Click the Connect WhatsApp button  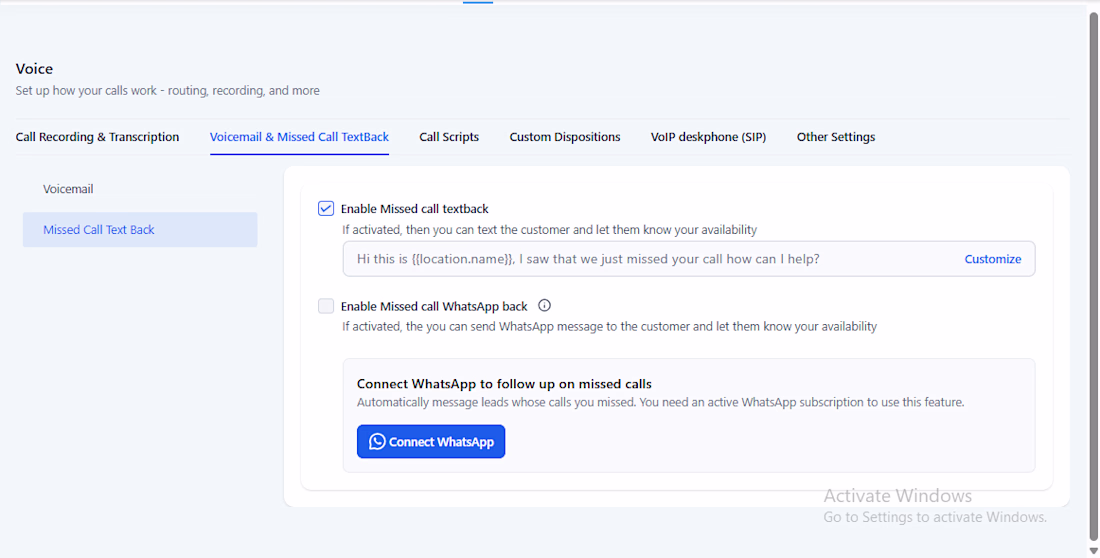(x=431, y=441)
